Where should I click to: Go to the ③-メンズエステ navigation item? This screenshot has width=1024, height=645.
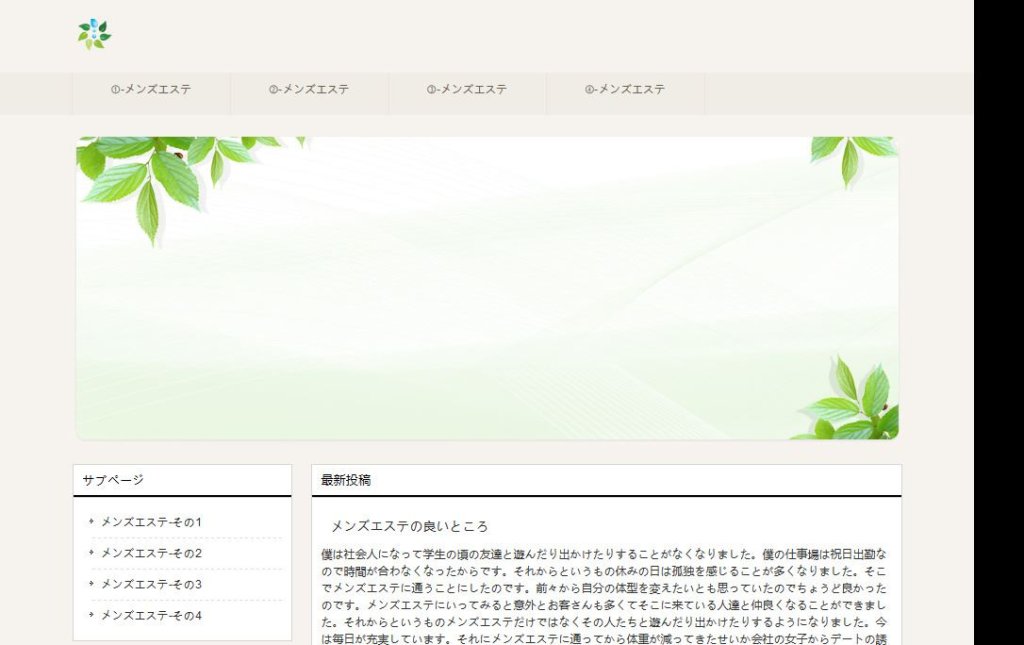coord(467,90)
